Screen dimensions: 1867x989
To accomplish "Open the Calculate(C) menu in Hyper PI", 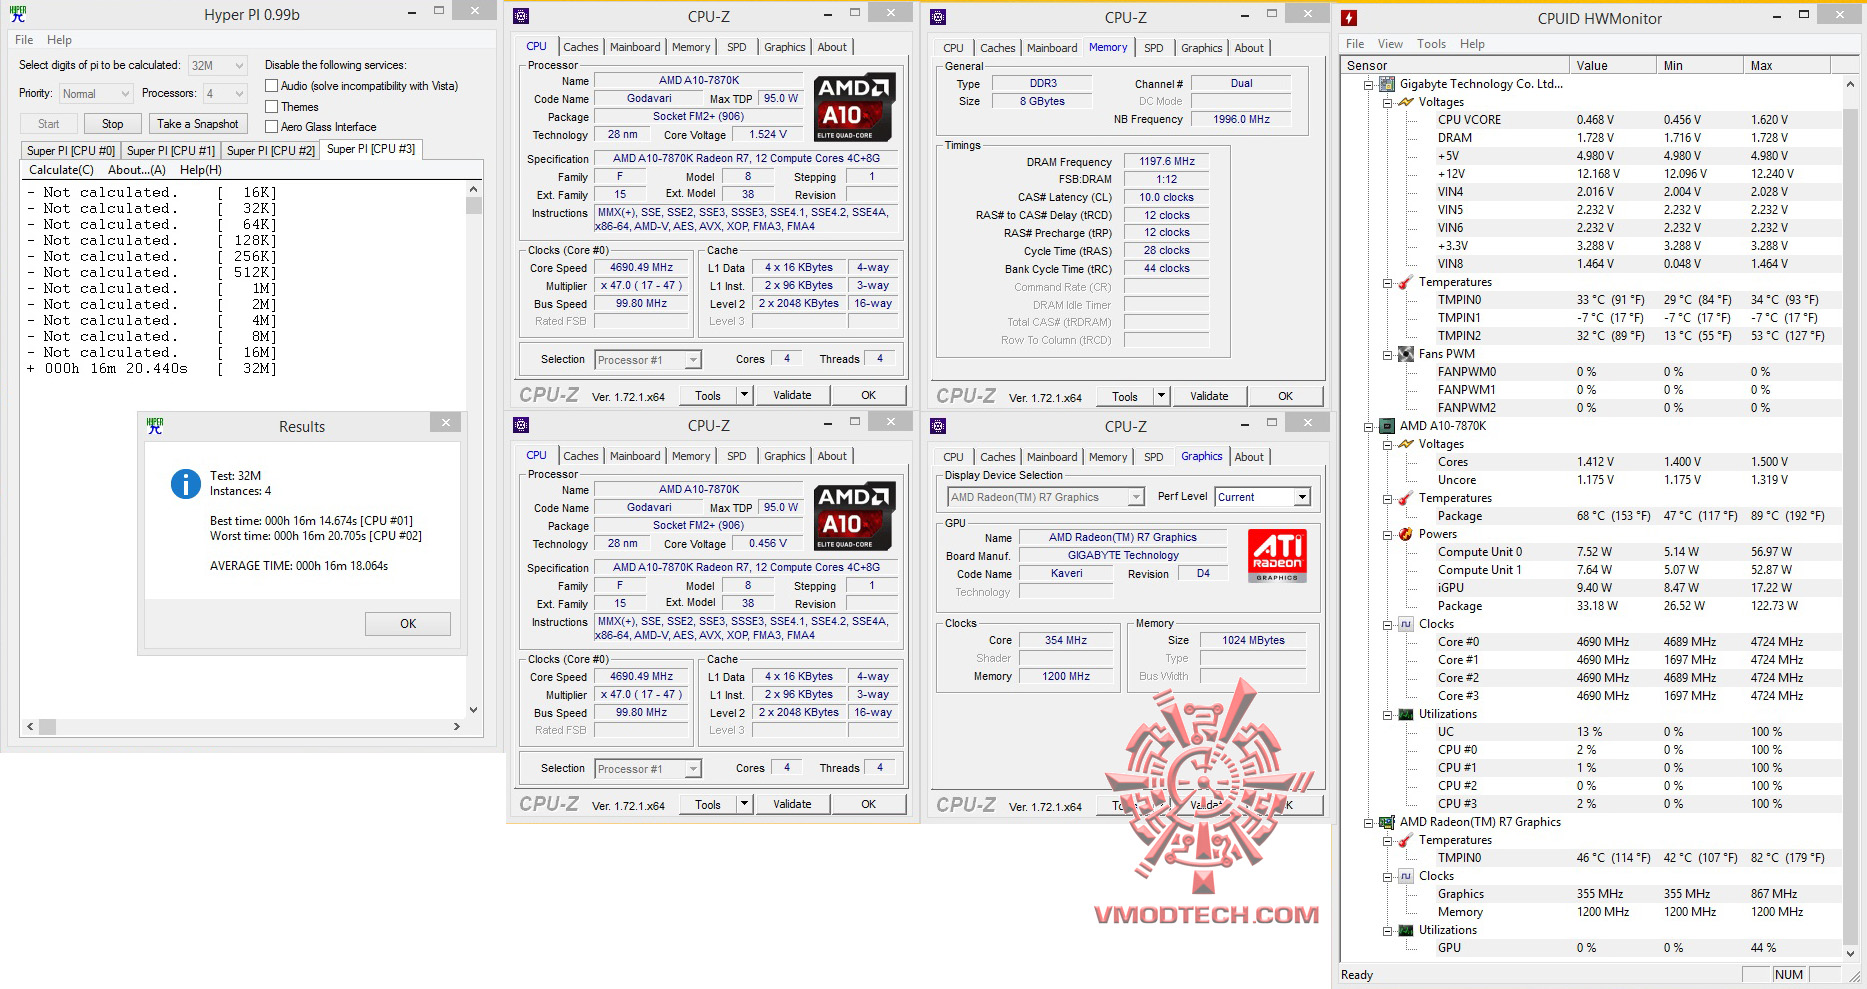I will pos(62,170).
